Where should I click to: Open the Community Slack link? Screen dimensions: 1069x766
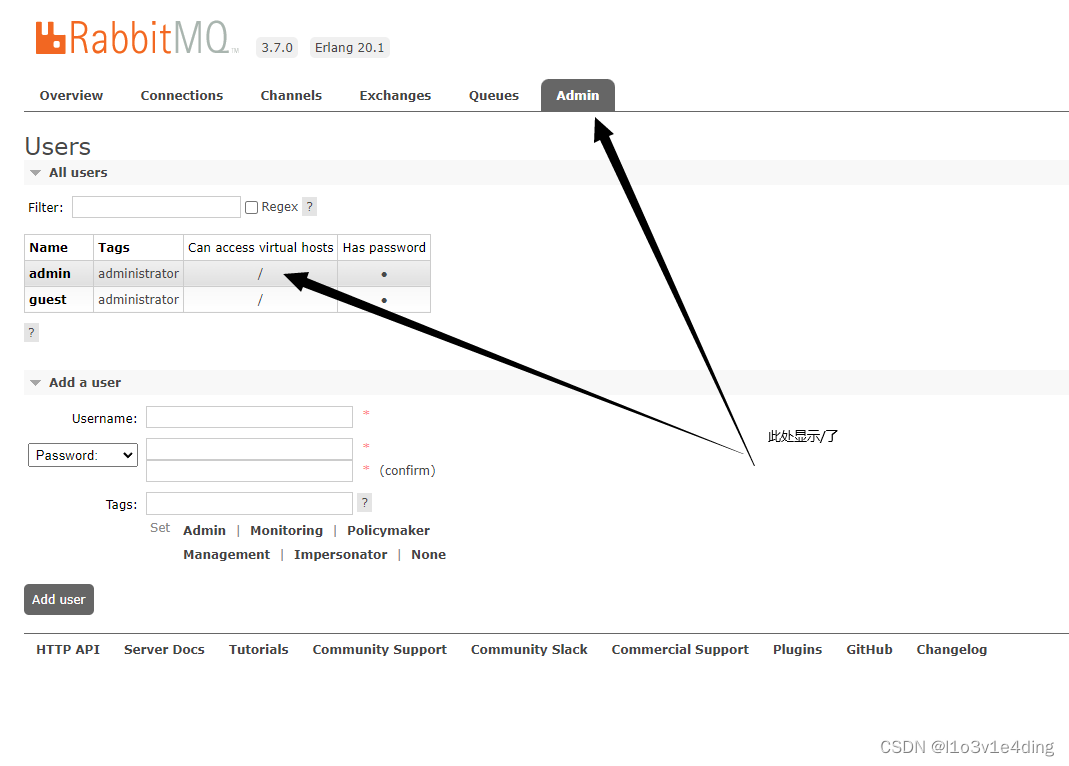click(x=529, y=649)
